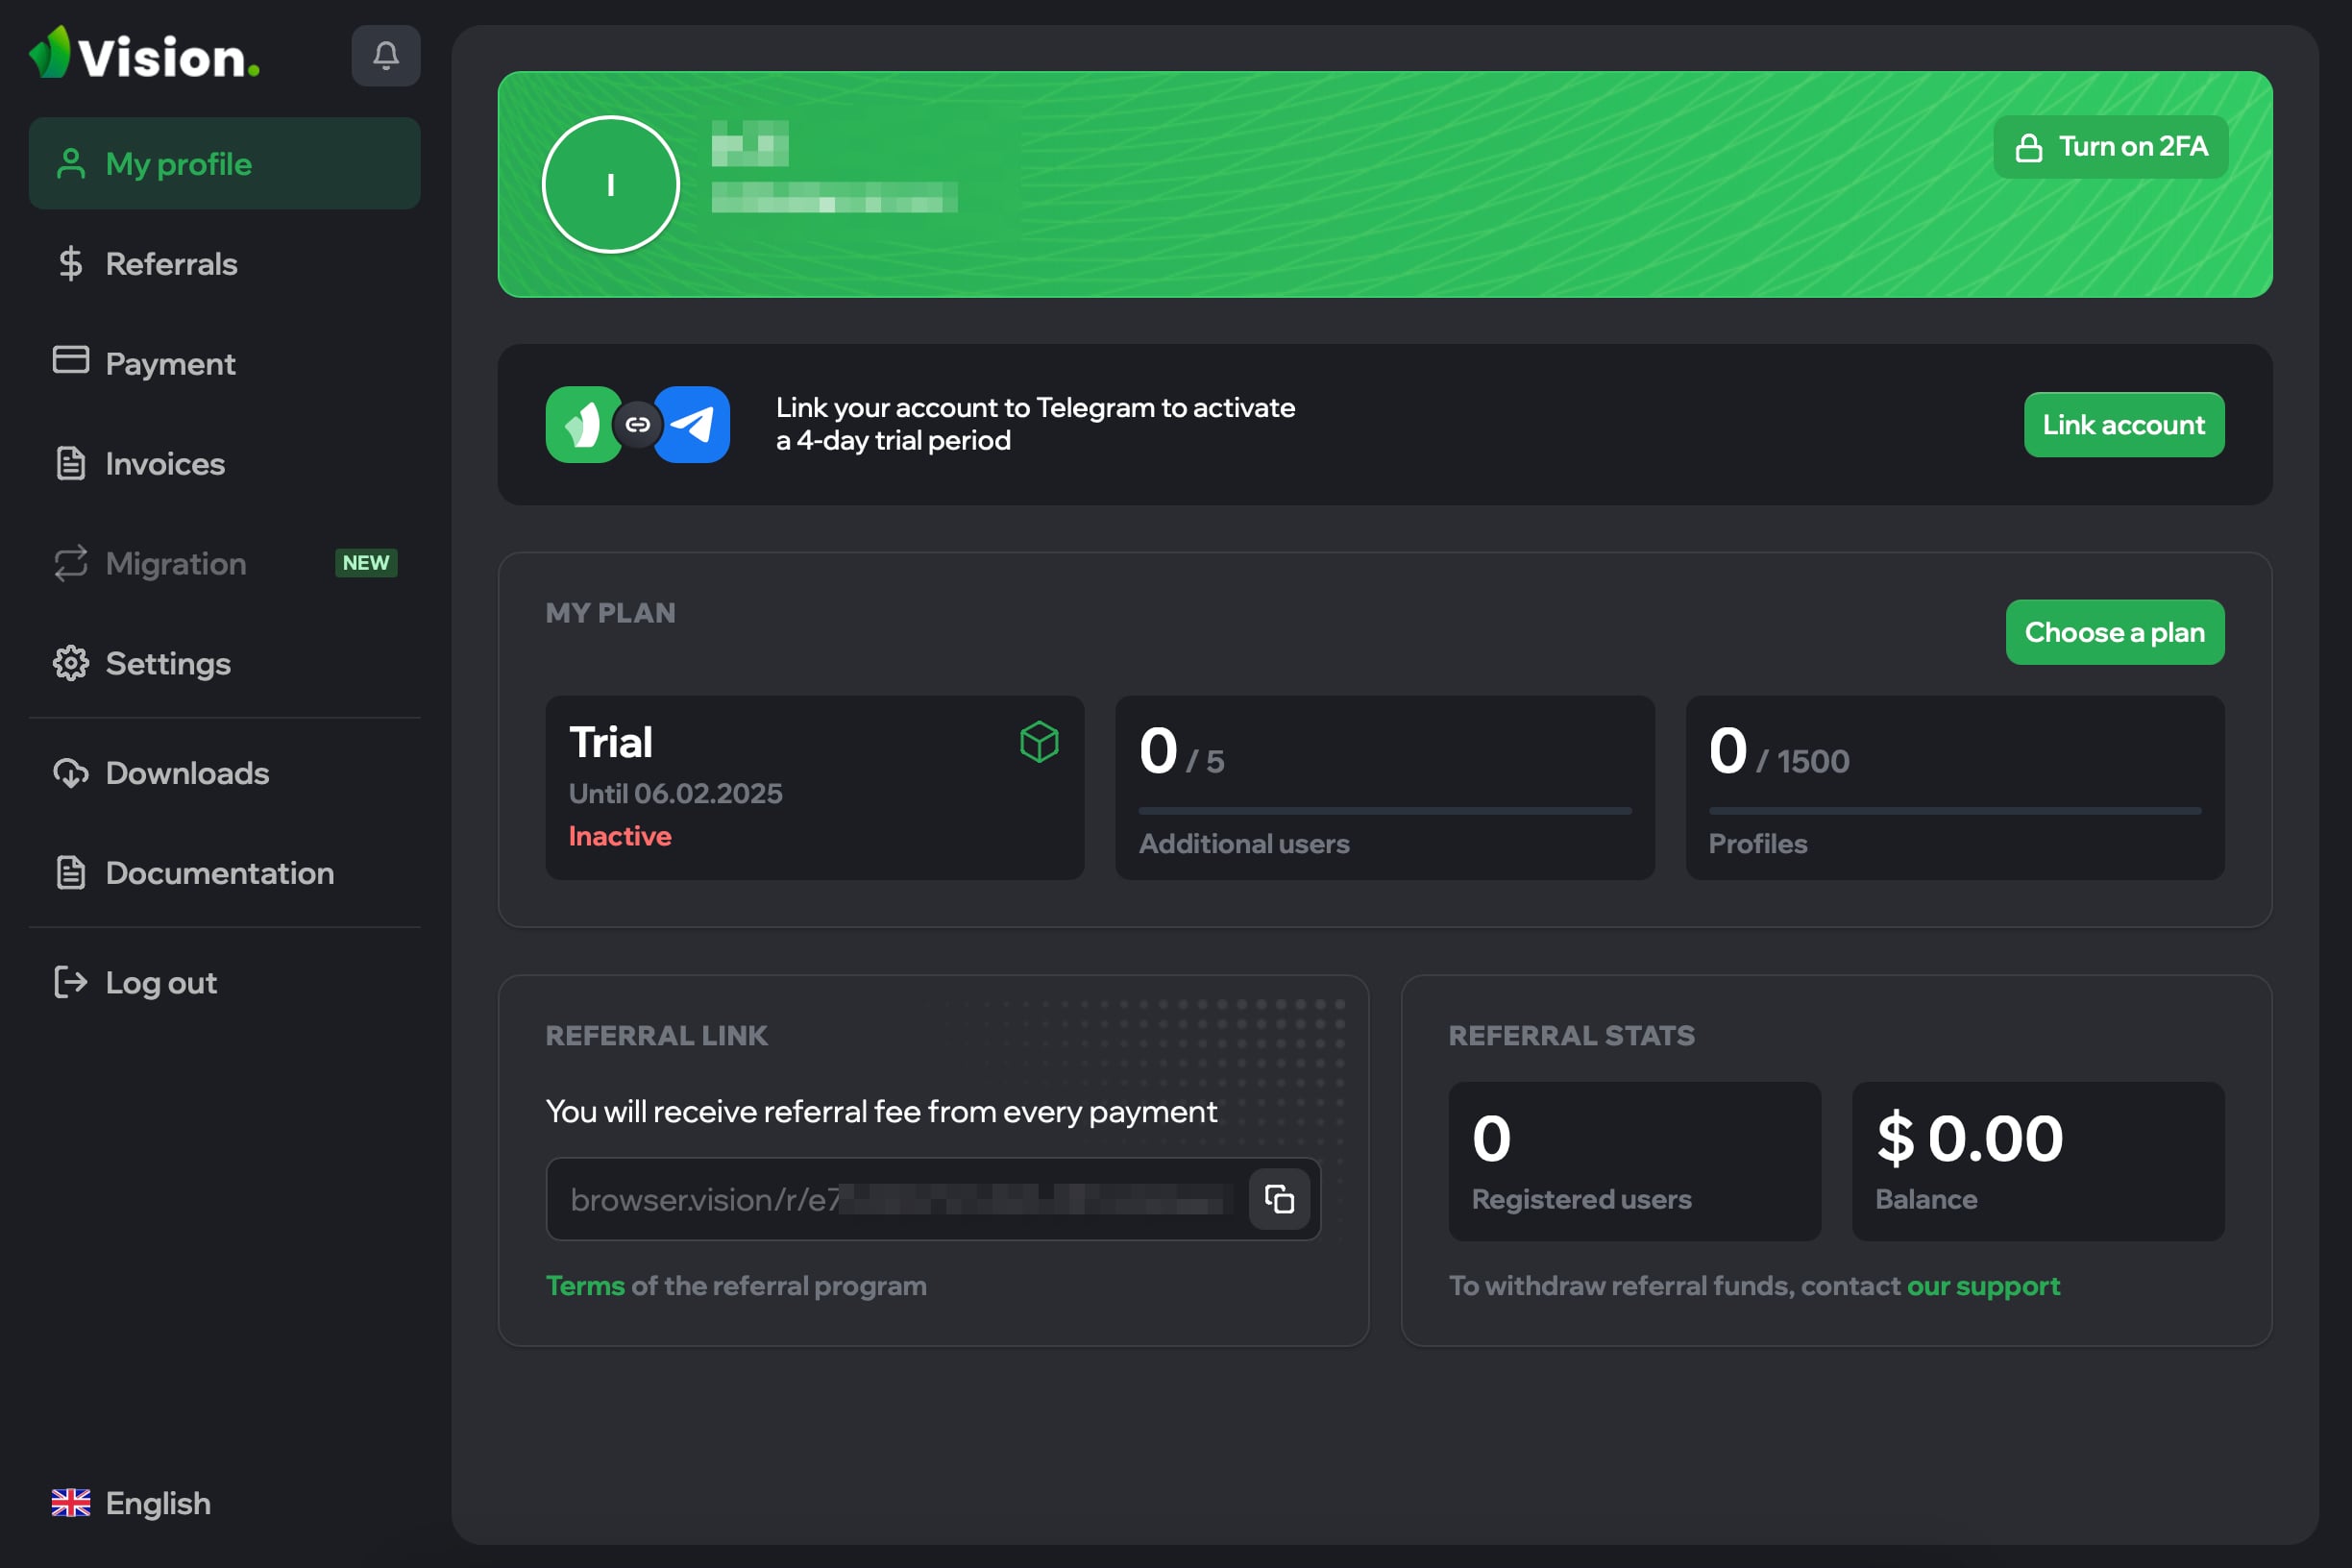The height and width of the screenshot is (1568, 2352).
Task: Open the Payment menu item
Action: click(225, 363)
